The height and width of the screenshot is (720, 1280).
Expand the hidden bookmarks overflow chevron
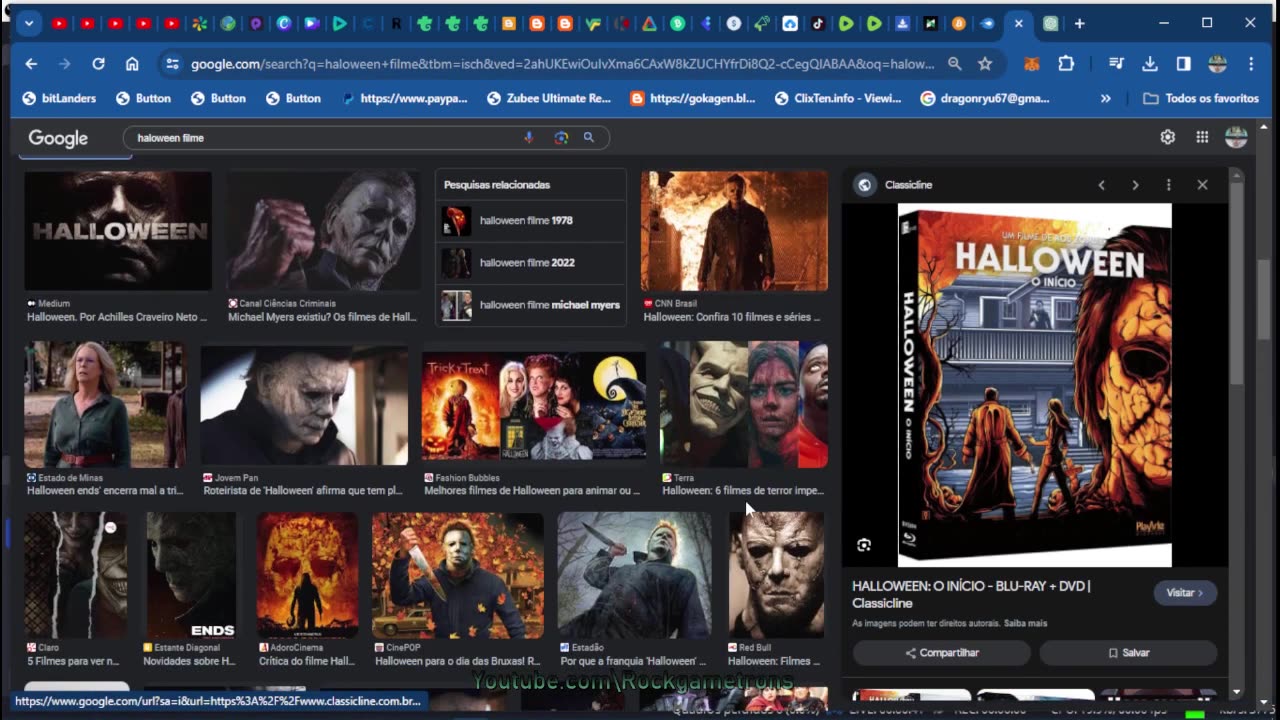(x=1105, y=98)
